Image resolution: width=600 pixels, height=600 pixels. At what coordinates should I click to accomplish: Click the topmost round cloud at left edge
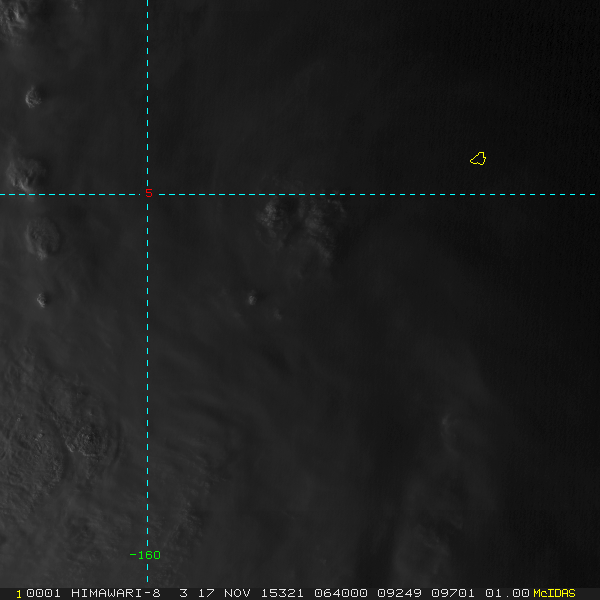point(34,97)
